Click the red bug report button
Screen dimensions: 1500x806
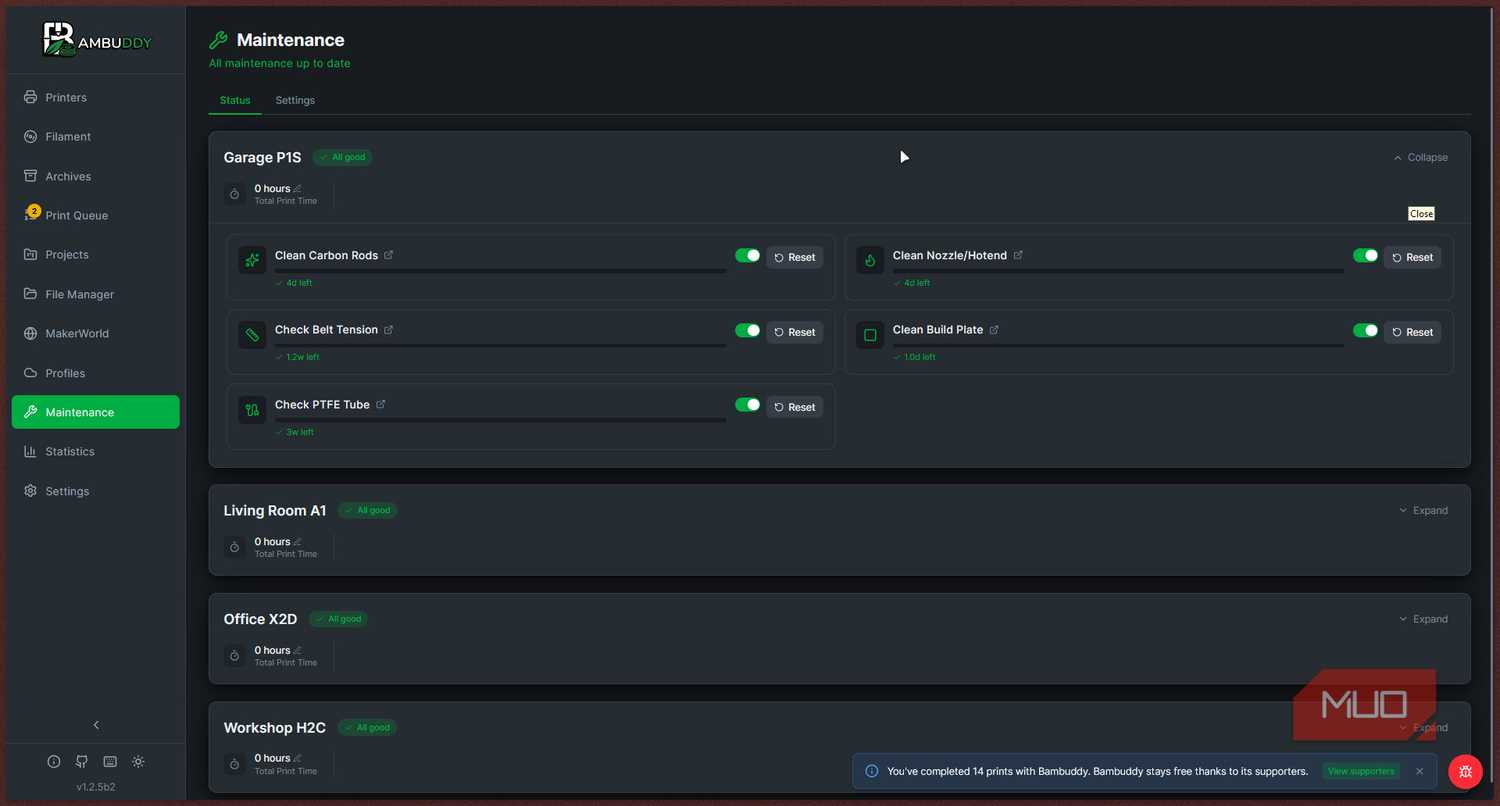click(x=1465, y=771)
